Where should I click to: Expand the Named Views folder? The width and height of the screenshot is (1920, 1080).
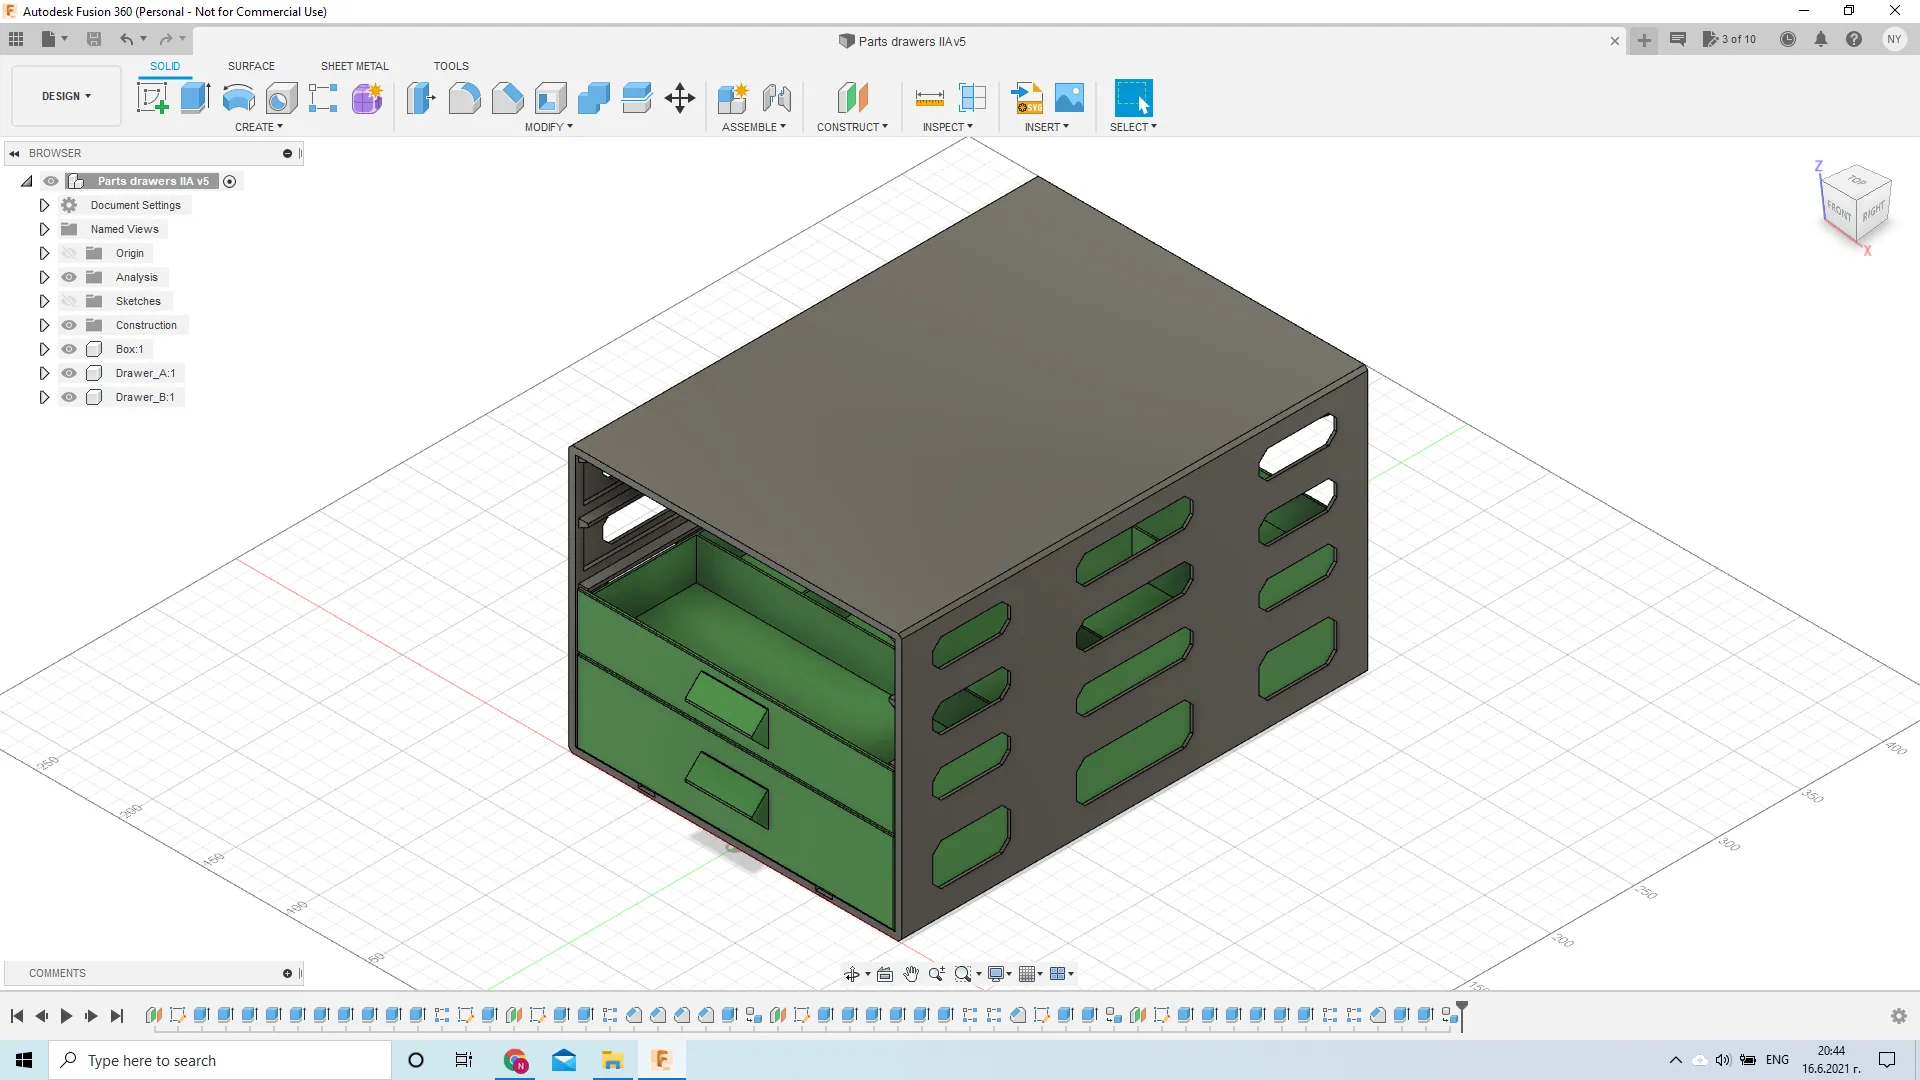pyautogui.click(x=44, y=229)
